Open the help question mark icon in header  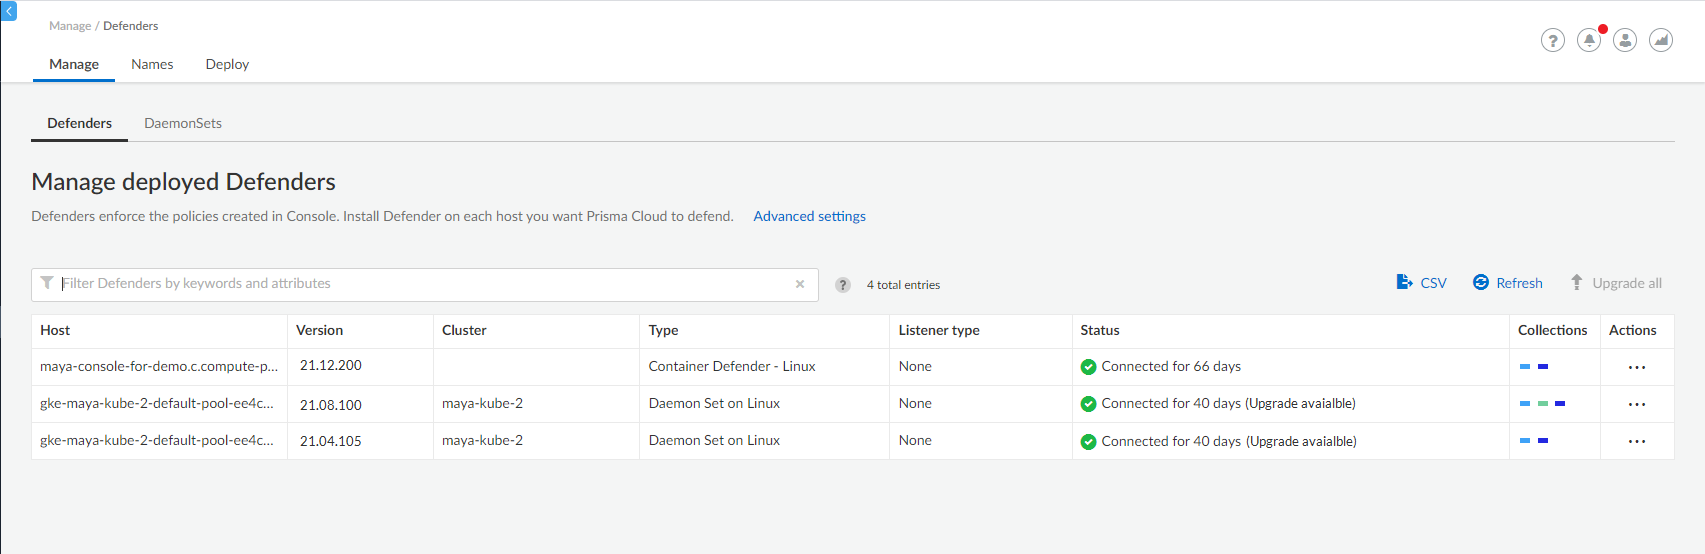click(1552, 40)
